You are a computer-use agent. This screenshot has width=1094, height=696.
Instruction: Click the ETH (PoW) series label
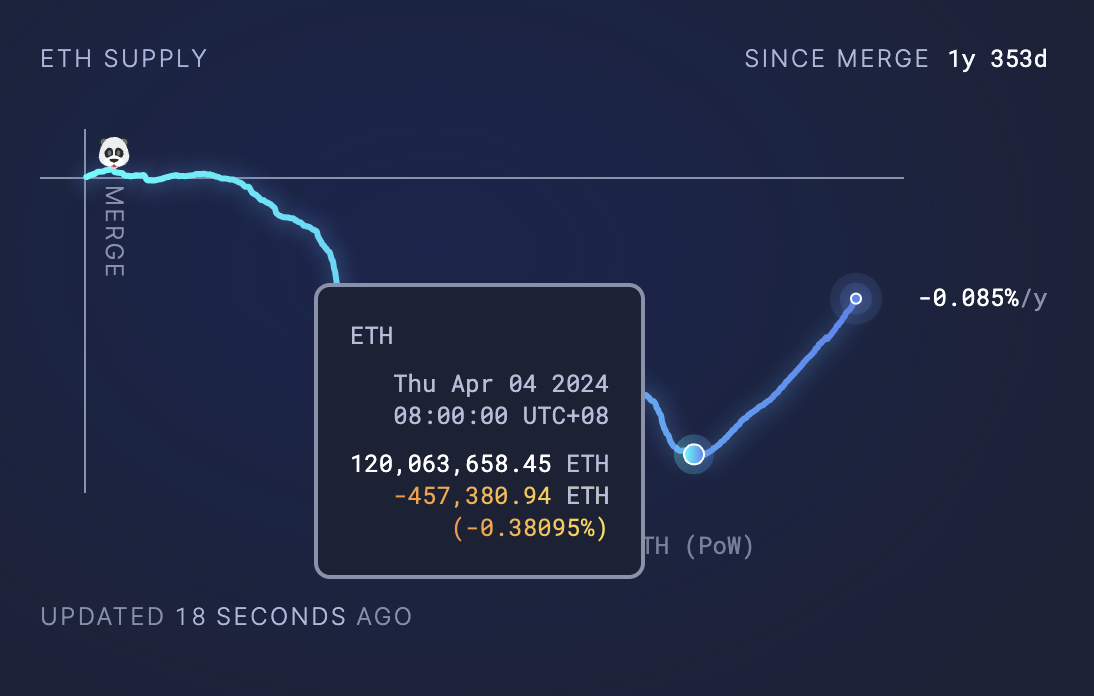698,545
